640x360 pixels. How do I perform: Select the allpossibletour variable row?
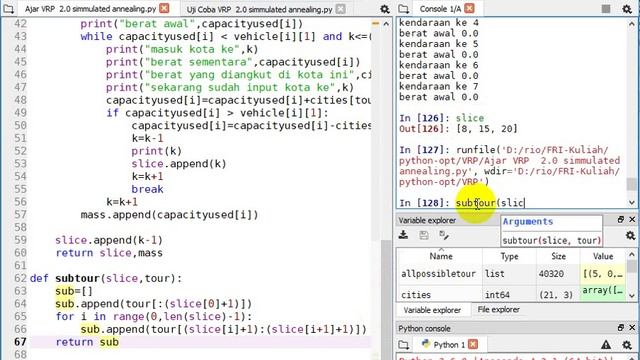coord(511,273)
